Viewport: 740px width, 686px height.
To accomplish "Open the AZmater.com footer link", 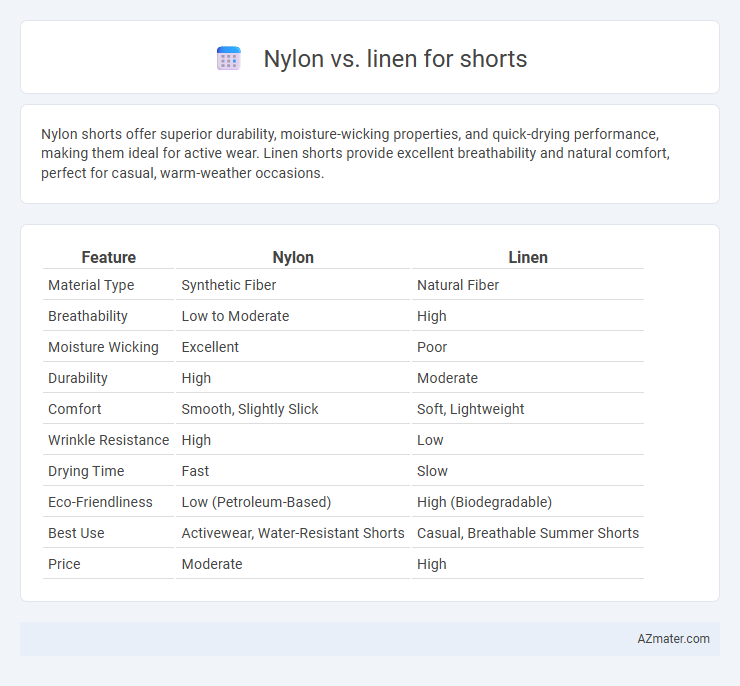I will click(x=673, y=638).
